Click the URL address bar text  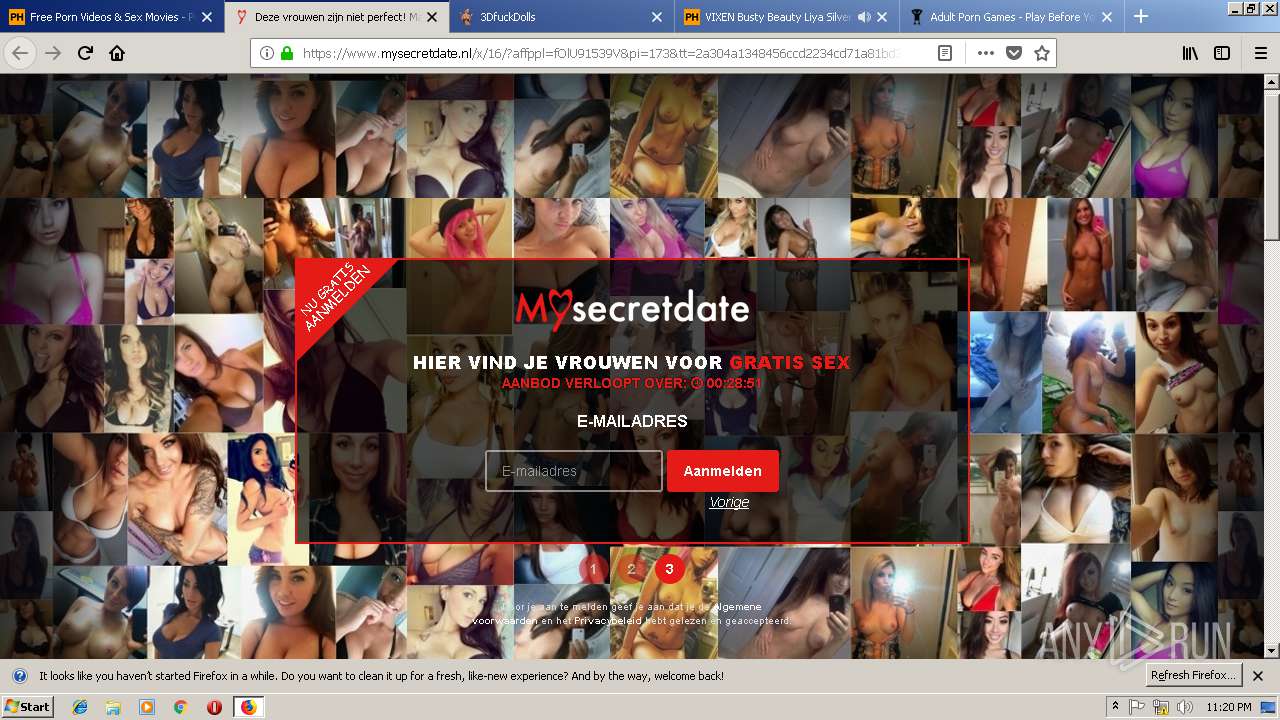click(x=600, y=53)
